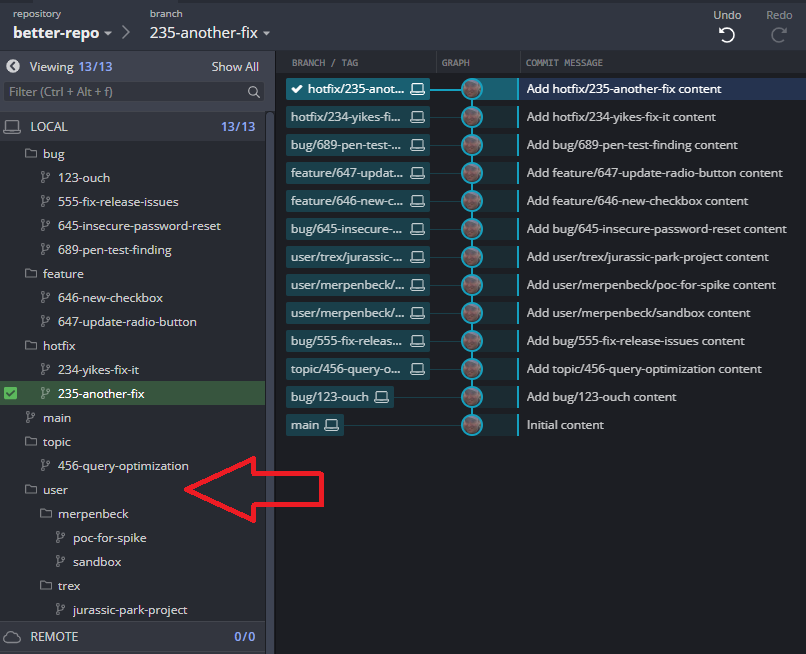Click the Redo icon
Image resolution: width=806 pixels, height=654 pixels.
(779, 33)
